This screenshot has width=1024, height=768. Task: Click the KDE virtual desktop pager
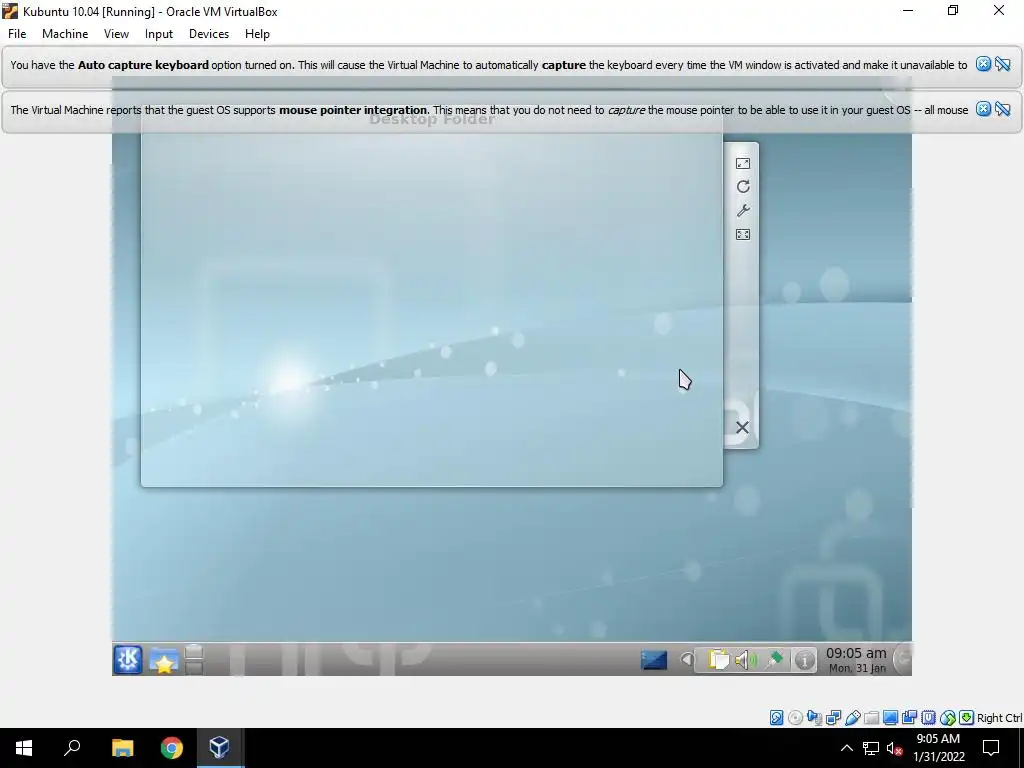[195, 660]
